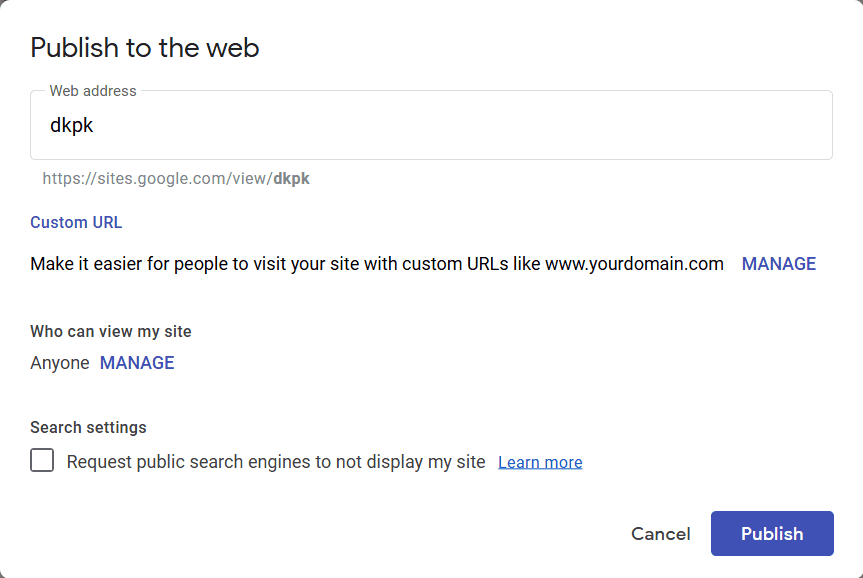Click the Anyone viewer text
The height and width of the screenshot is (578, 863).
pyautogui.click(x=59, y=362)
